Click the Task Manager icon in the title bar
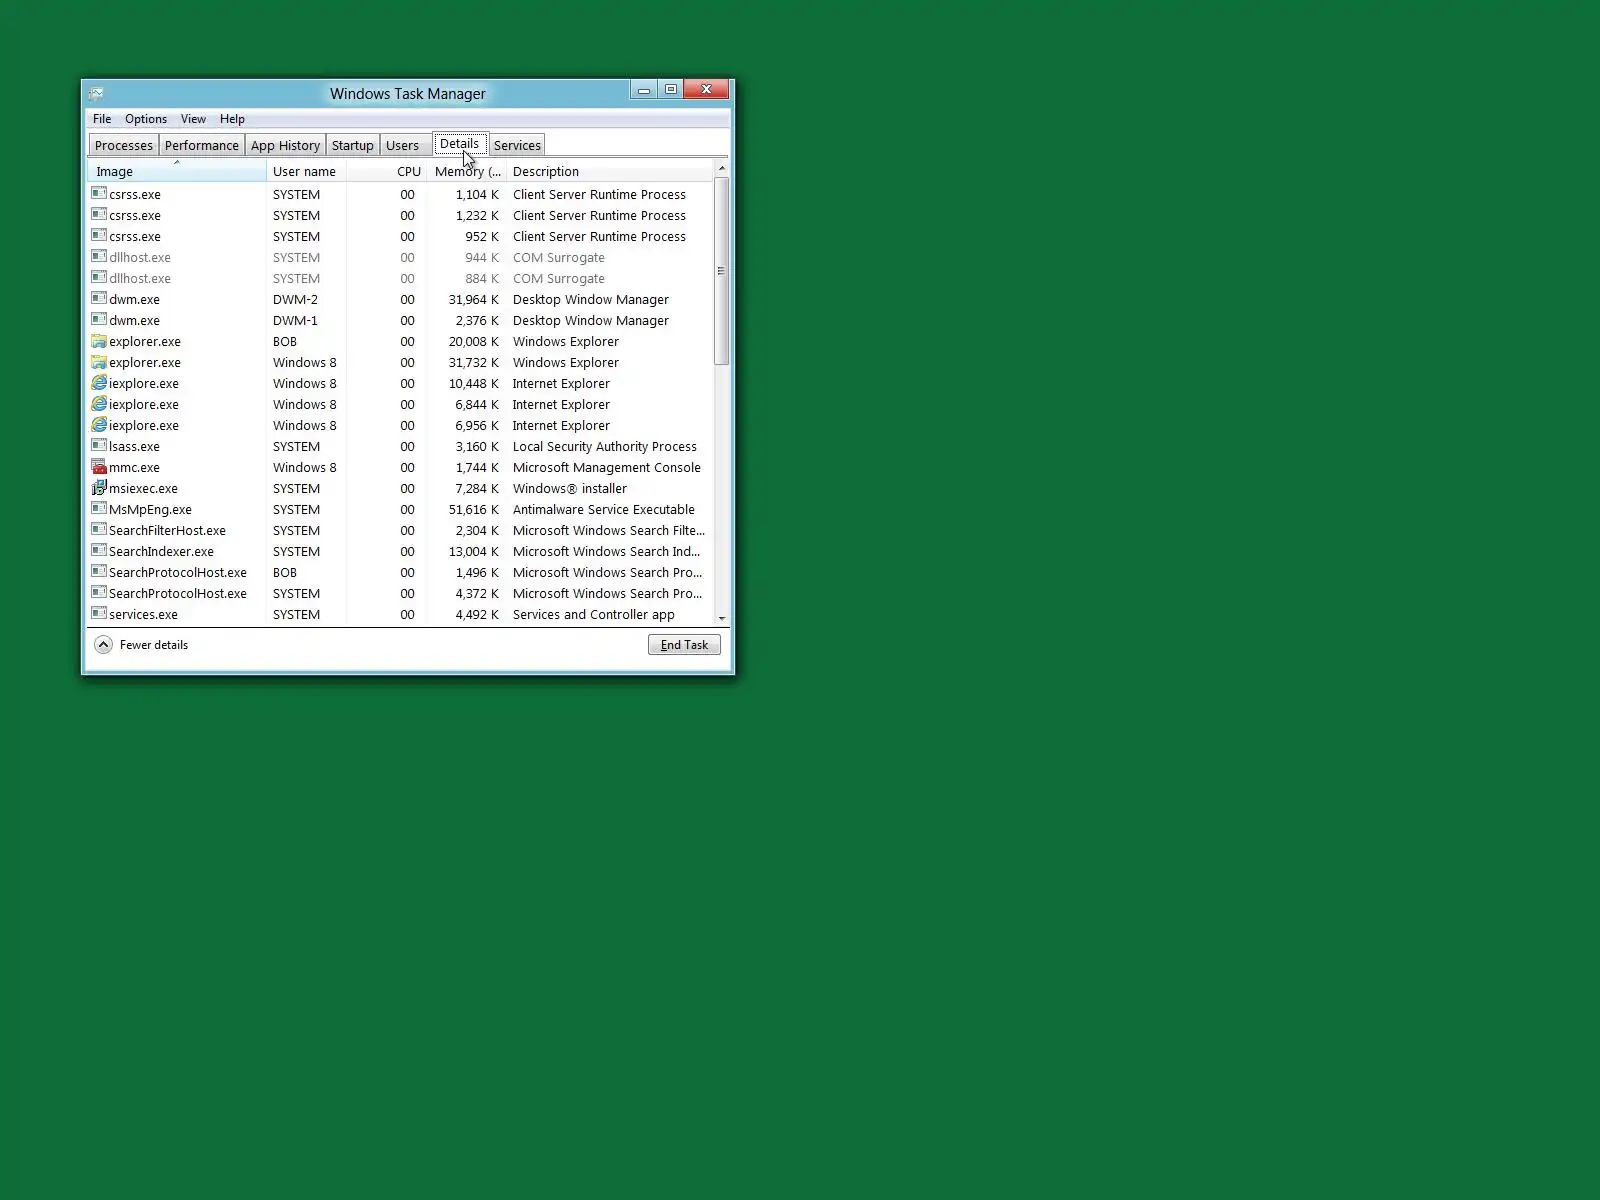 96,93
